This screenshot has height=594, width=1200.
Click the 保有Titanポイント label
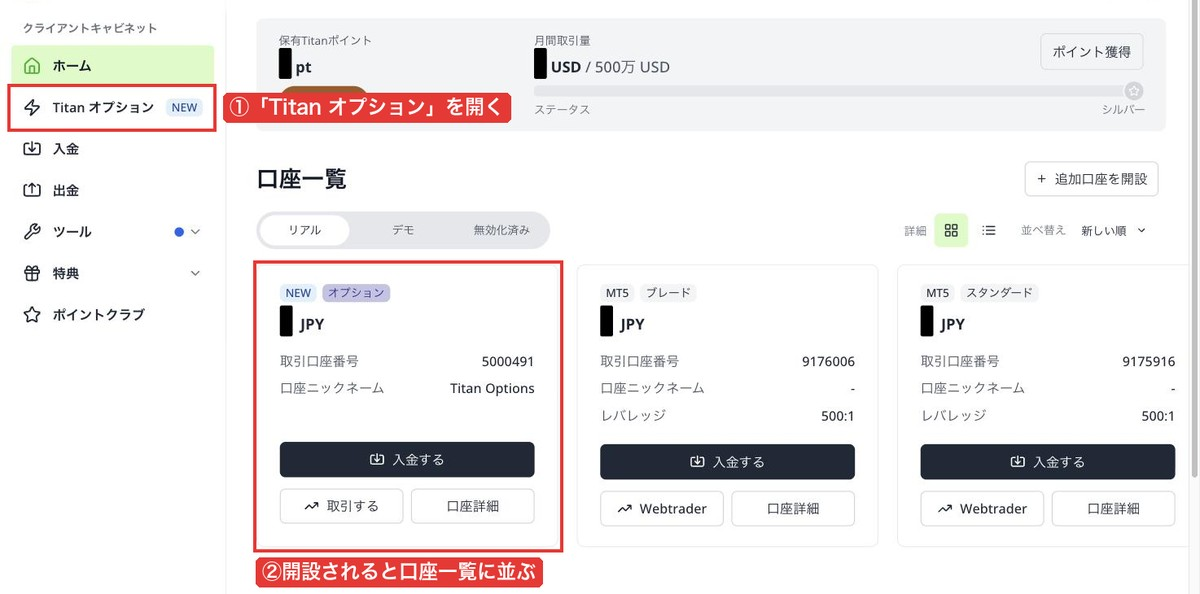pyautogui.click(x=326, y=41)
